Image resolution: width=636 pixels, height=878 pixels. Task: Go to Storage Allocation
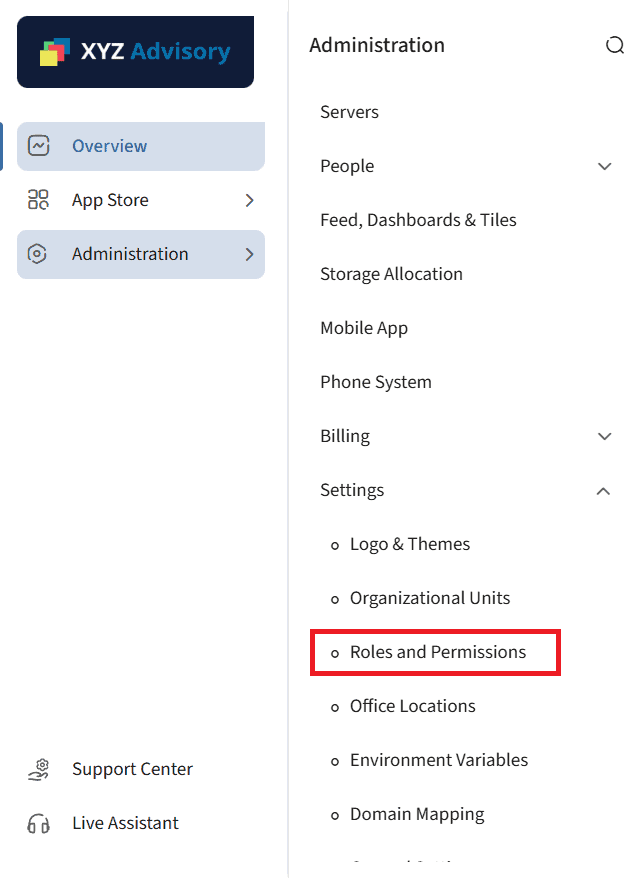(391, 274)
